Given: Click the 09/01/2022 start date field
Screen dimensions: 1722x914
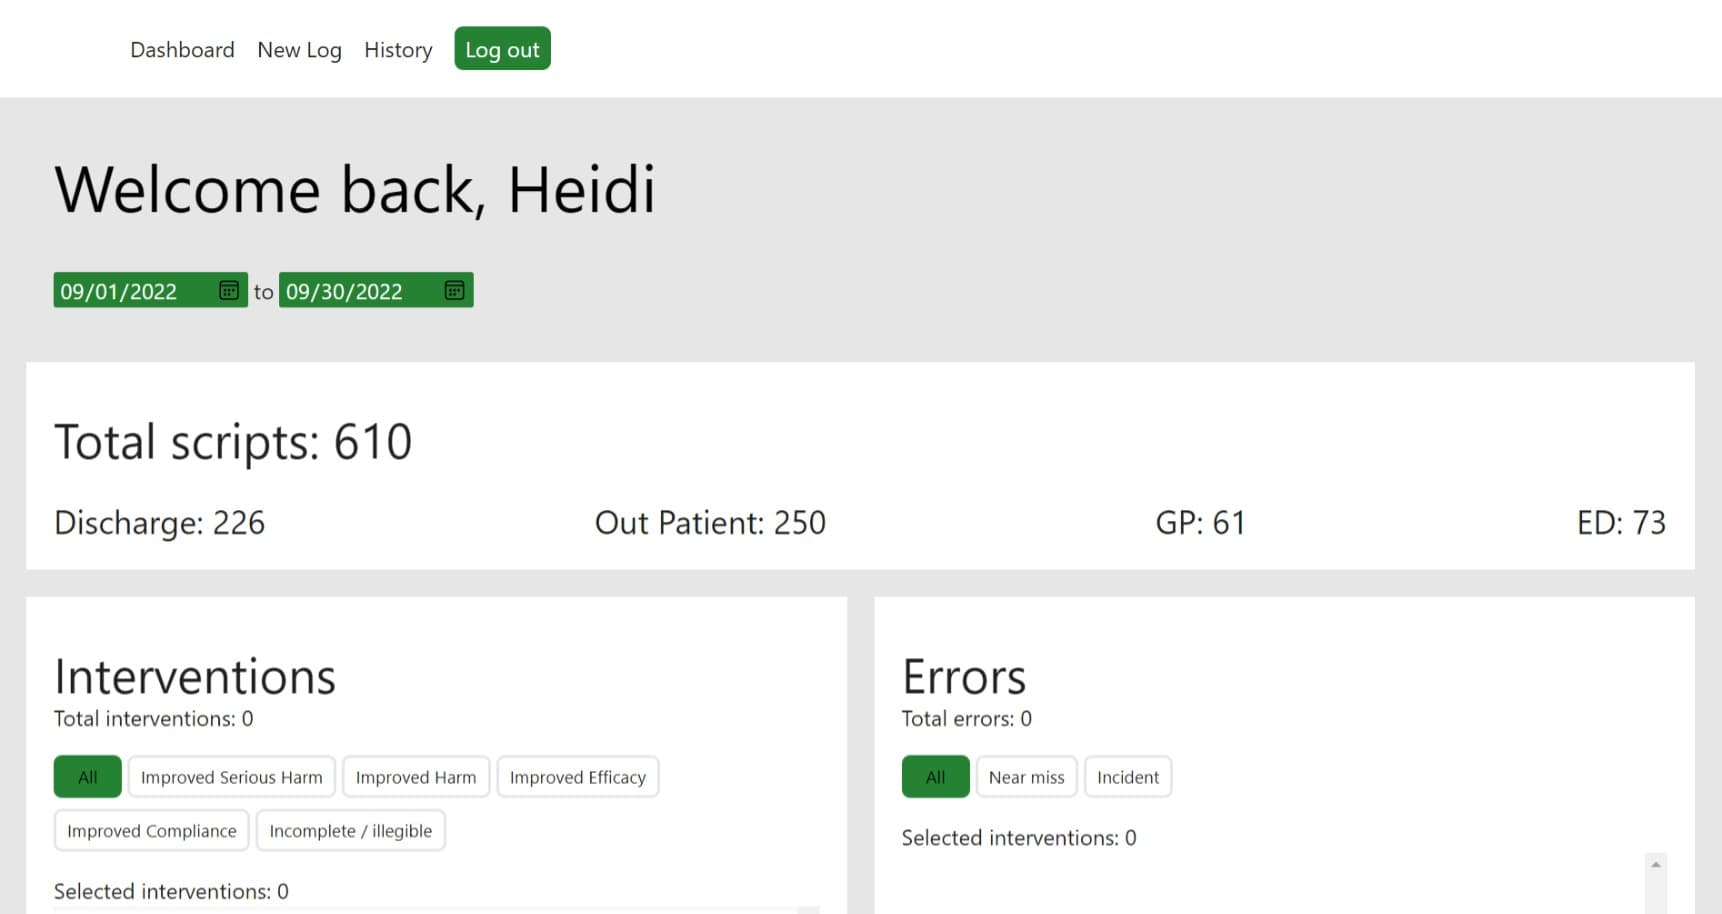Looking at the screenshot, I should (150, 290).
